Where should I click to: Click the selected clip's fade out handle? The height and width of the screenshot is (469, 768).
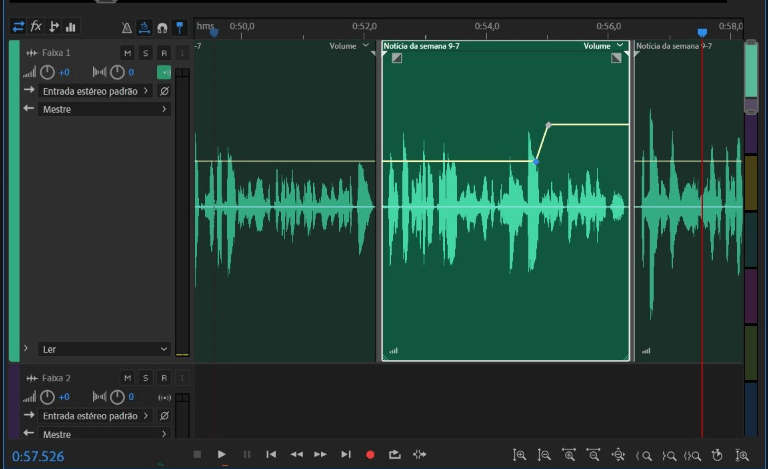(x=616, y=58)
